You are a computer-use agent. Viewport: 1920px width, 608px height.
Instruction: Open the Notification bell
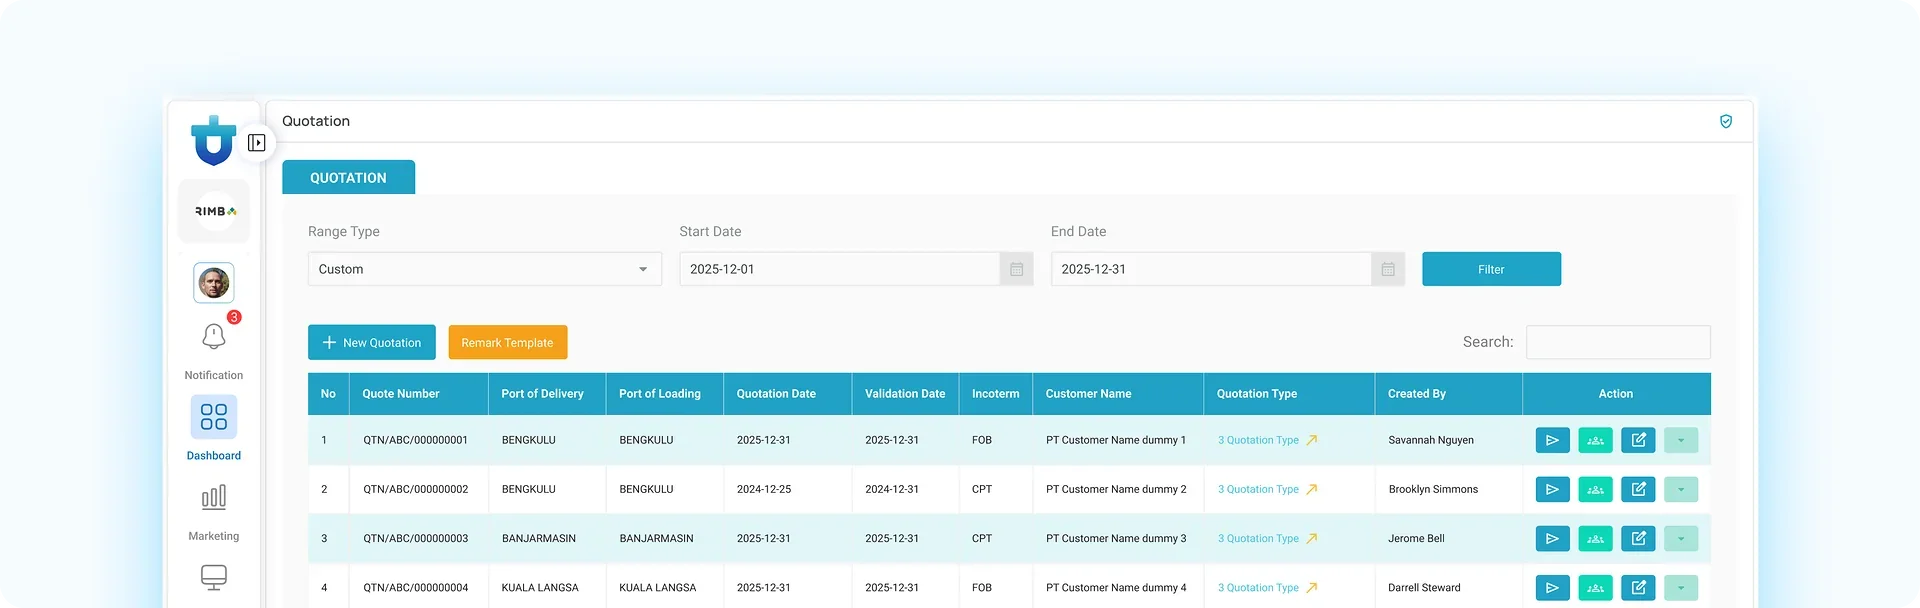pos(214,337)
